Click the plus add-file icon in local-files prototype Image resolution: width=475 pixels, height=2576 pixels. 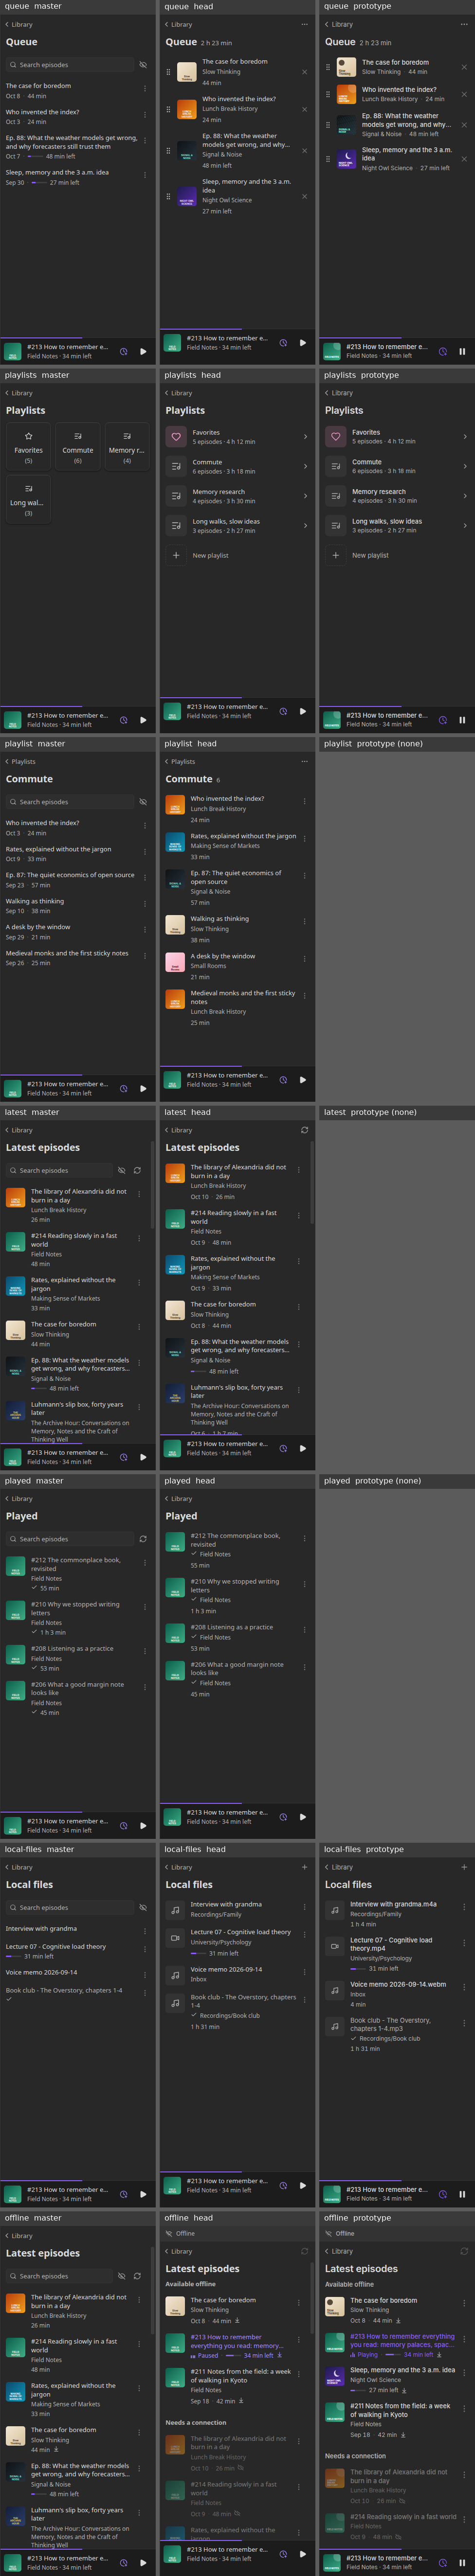464,1867
